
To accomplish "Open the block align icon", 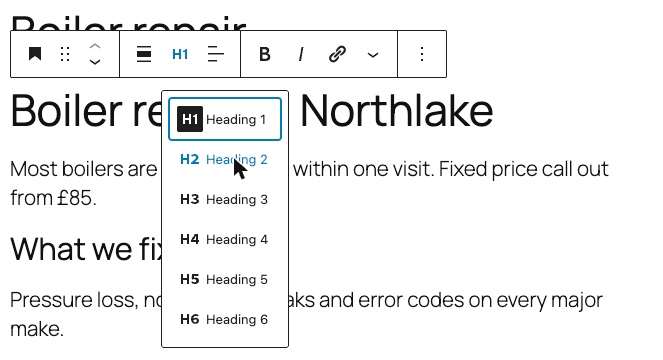I will point(144,54).
